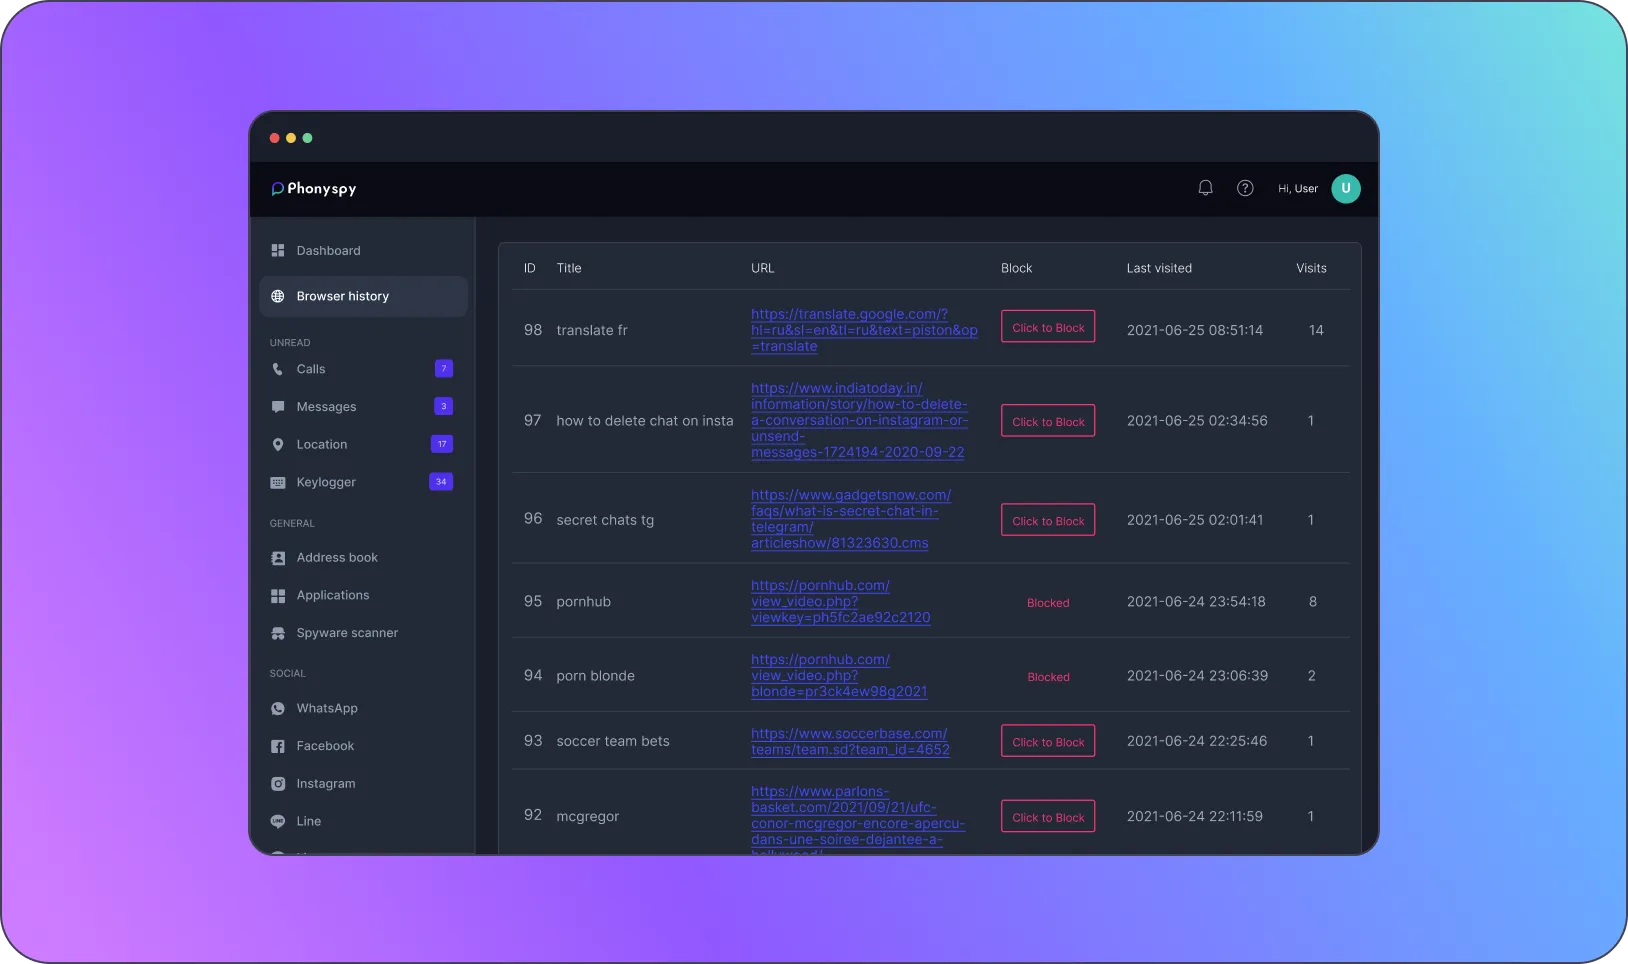
Task: Click the notification bell icon
Action: 1205,188
